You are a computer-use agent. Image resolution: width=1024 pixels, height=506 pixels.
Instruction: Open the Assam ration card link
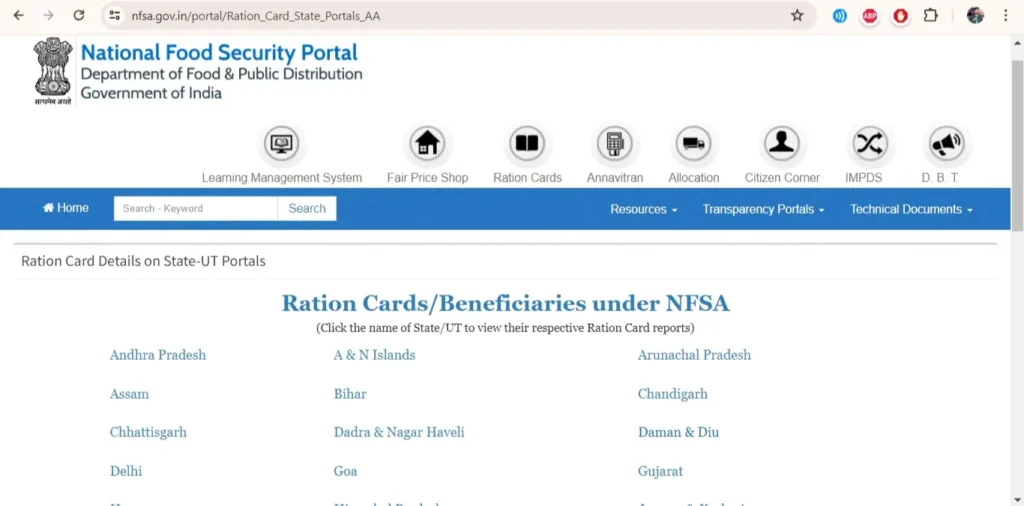[x=129, y=394]
